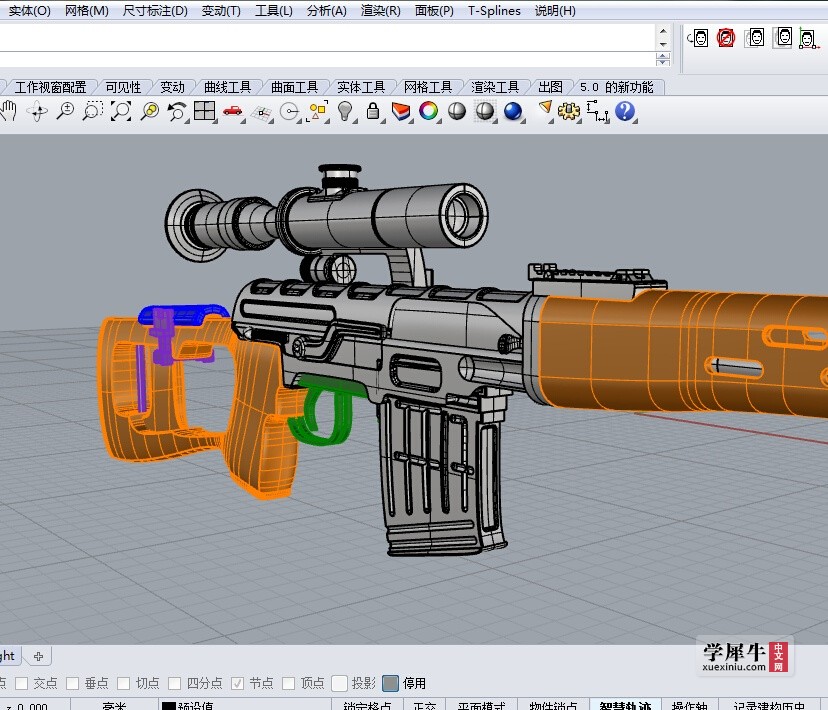Toggle the 顶点 vertex snap checkbox
The image size is (828, 710).
(x=288, y=684)
